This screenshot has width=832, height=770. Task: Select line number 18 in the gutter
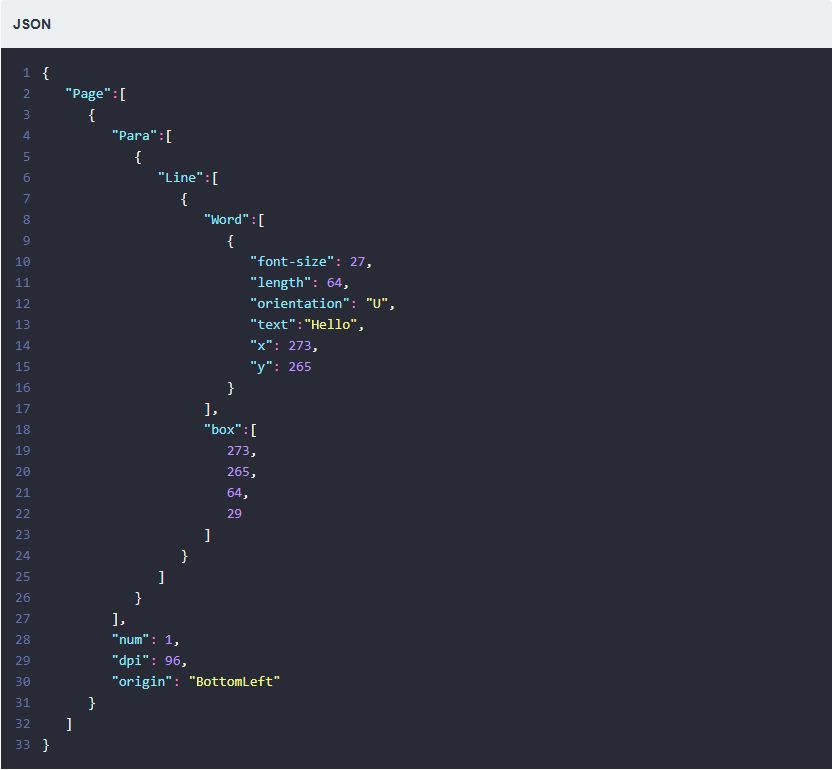[x=23, y=429]
